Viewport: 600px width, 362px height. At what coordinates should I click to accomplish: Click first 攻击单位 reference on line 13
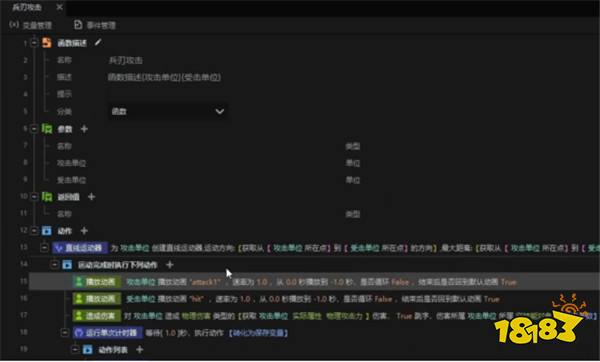tap(135, 248)
